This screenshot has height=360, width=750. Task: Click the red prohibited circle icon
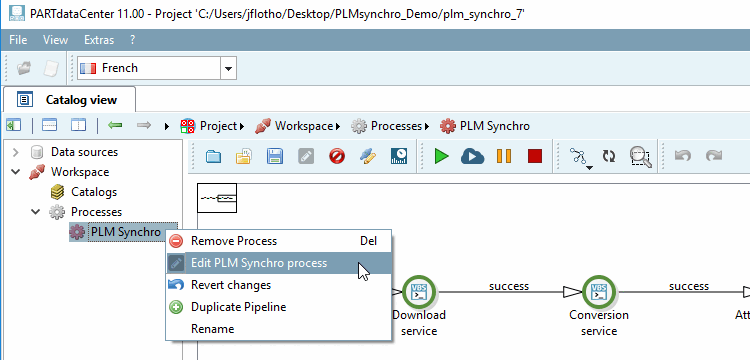click(x=337, y=156)
